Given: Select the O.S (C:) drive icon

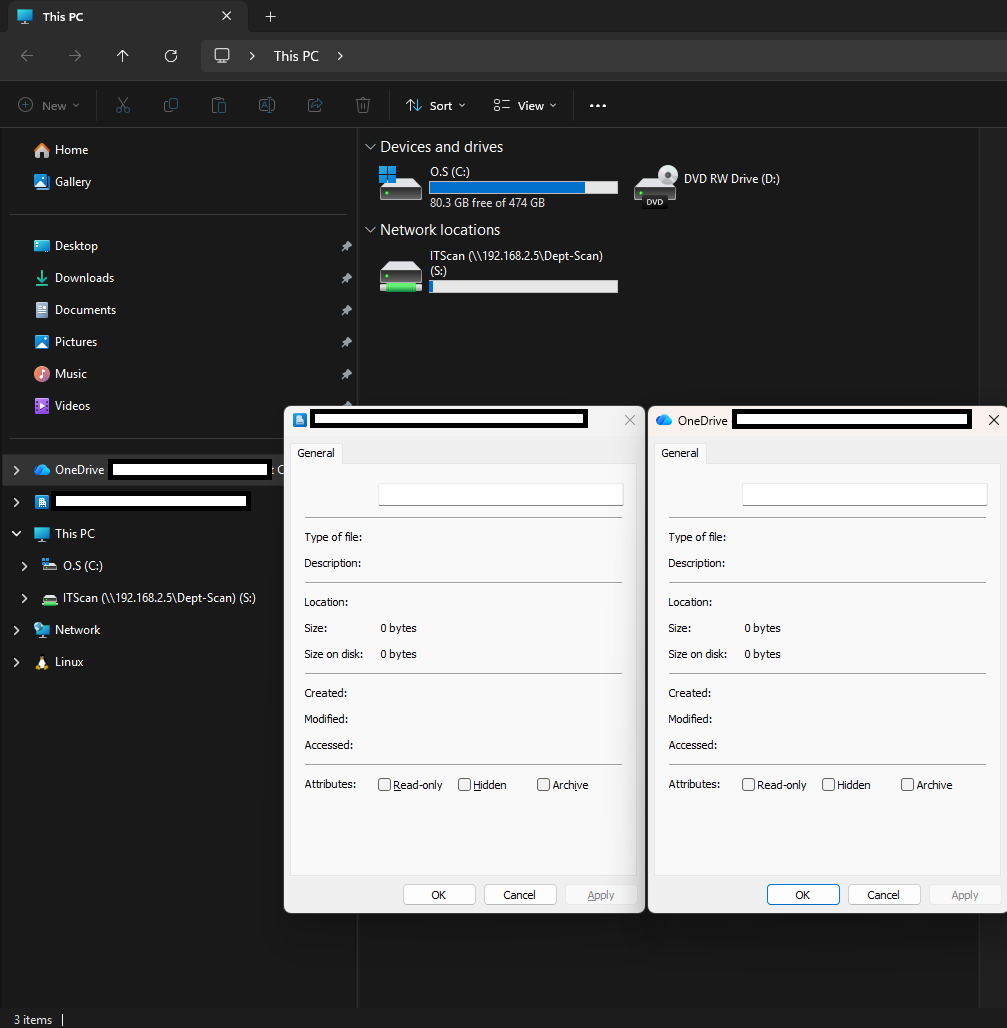Looking at the screenshot, I should click(400, 183).
